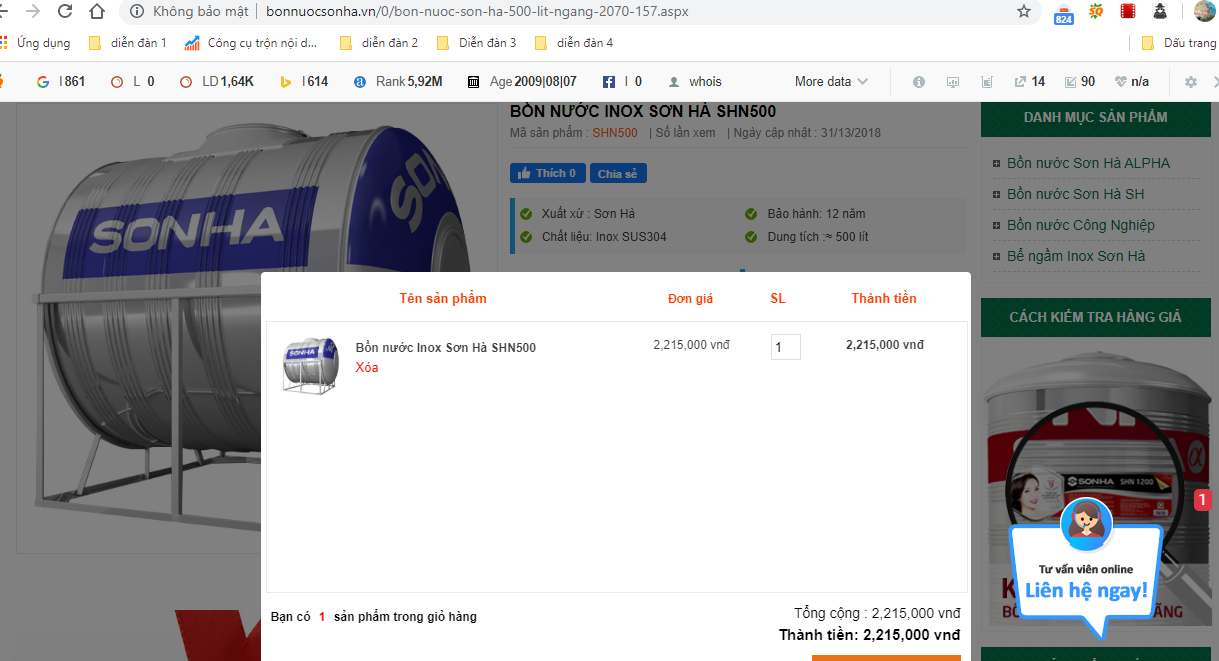Click the 'DANH MỤC SẢN PHẨM' sidebar heading
Screen dimensions: 1219x661
coord(1095,117)
